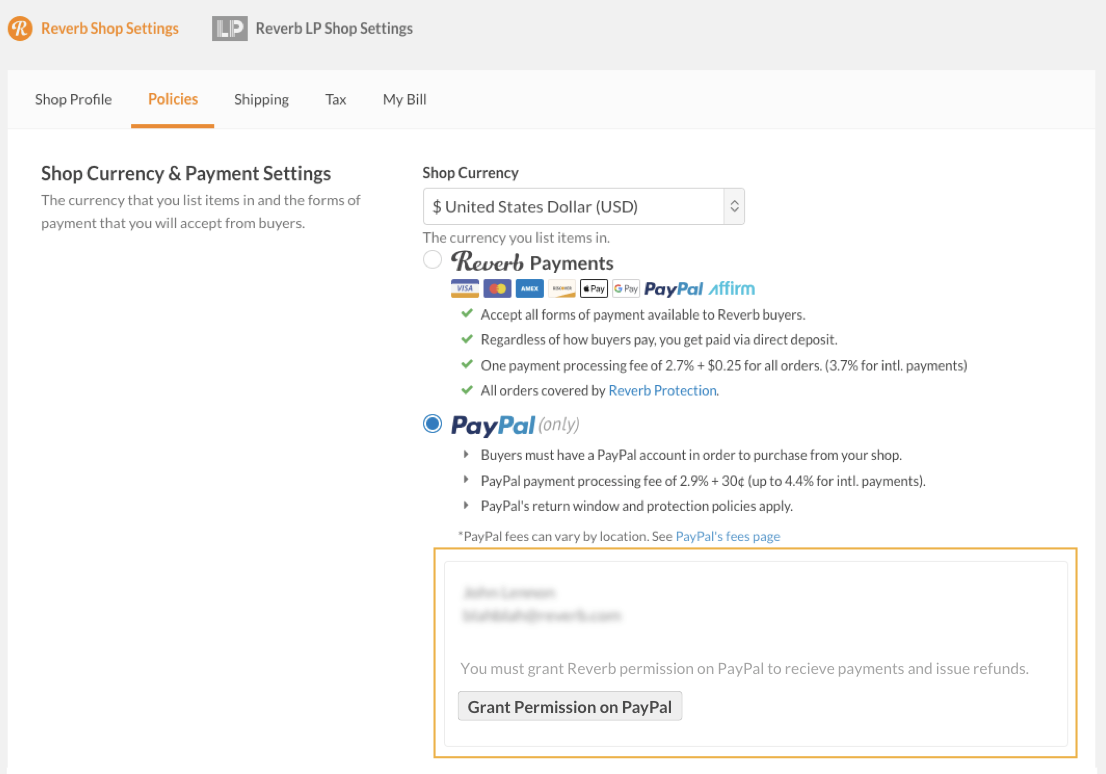
Task: Follow the PayPal's fees page link
Action: click(728, 536)
